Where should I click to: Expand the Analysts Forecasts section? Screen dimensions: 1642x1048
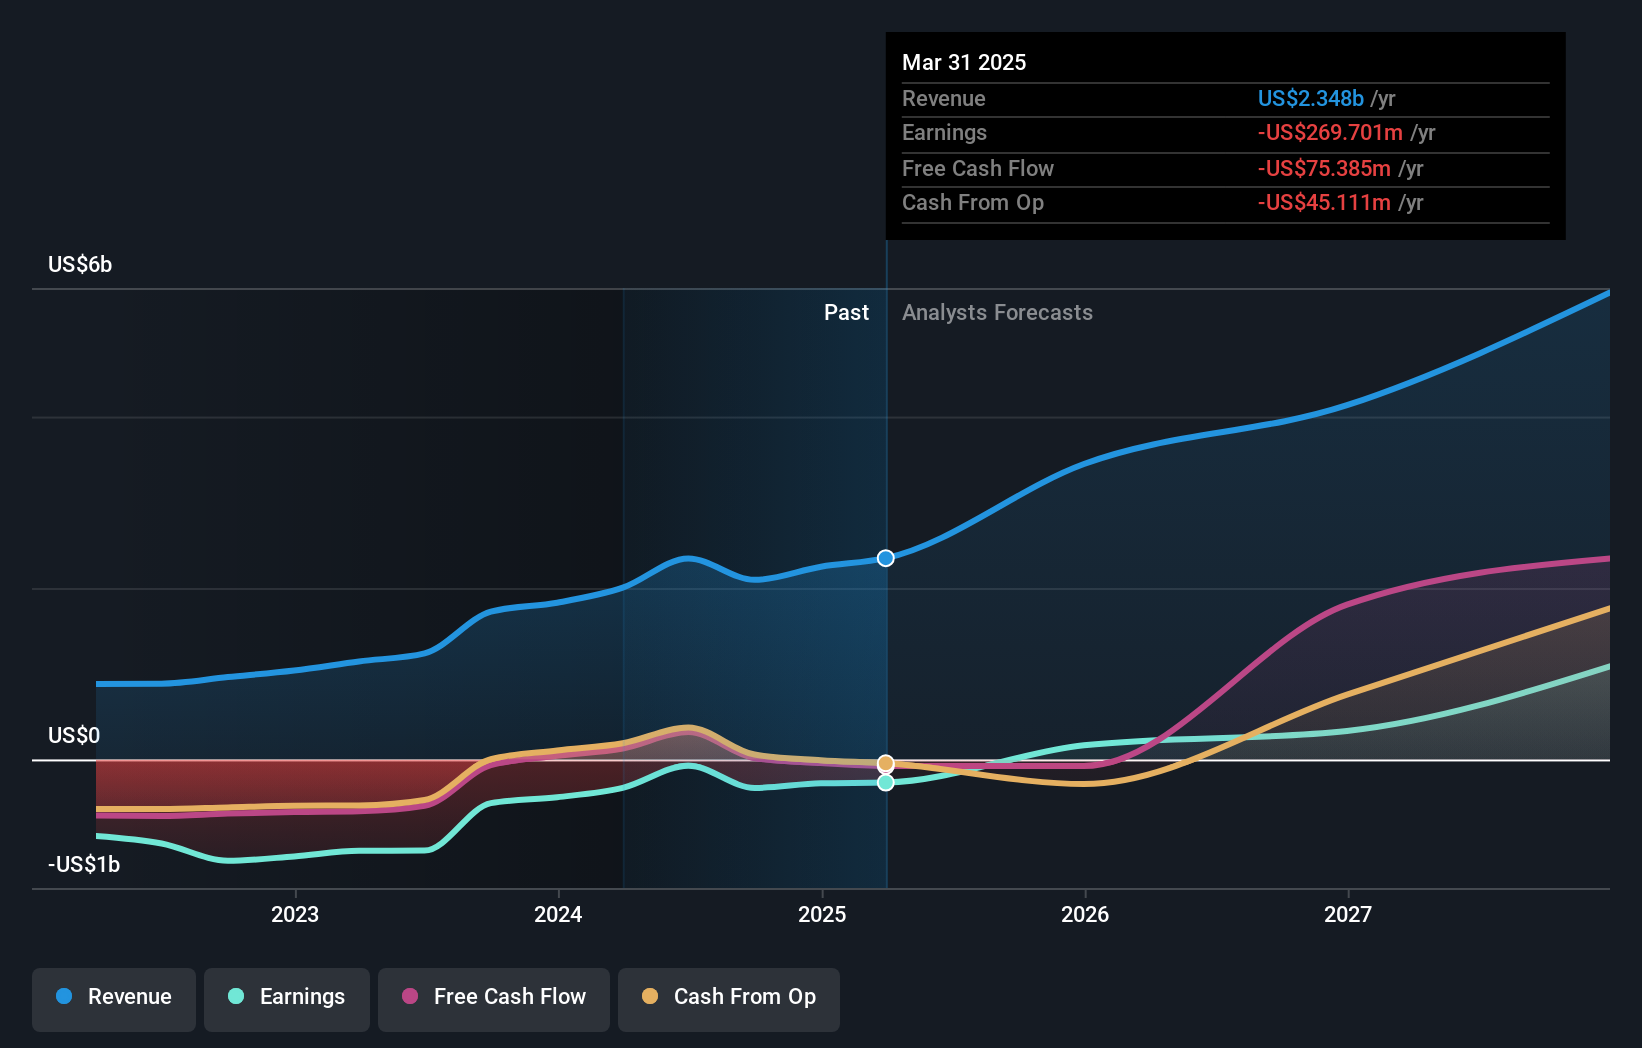click(996, 312)
